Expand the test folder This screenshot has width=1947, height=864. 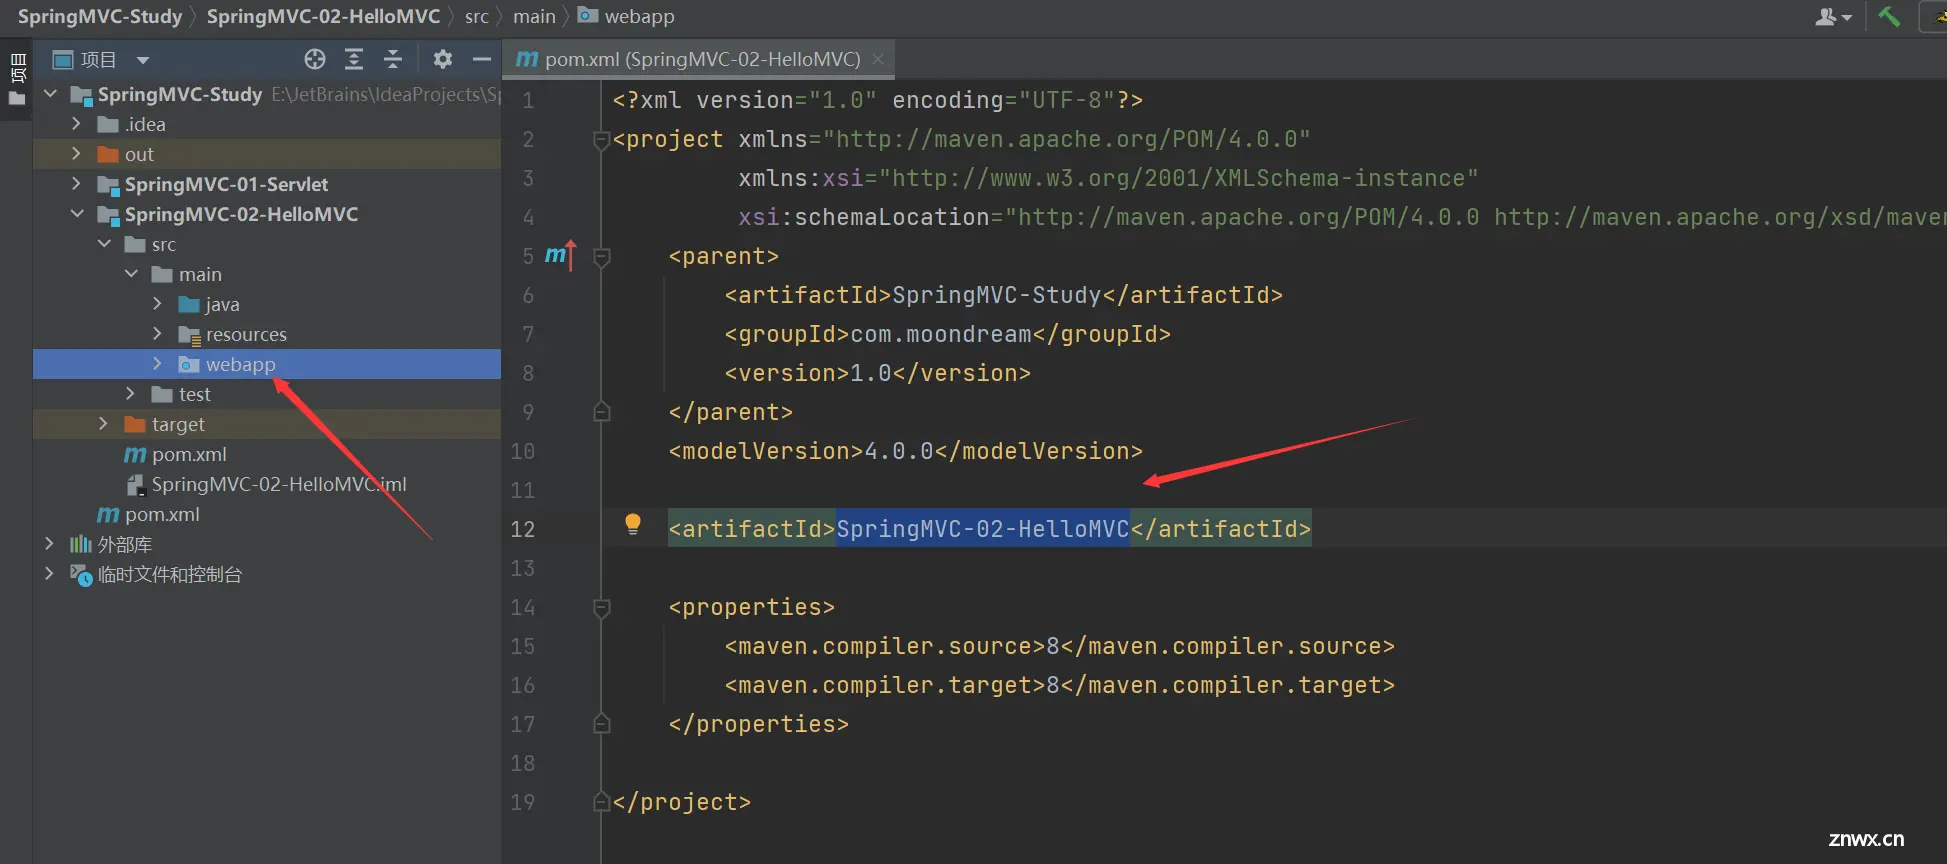tap(130, 394)
